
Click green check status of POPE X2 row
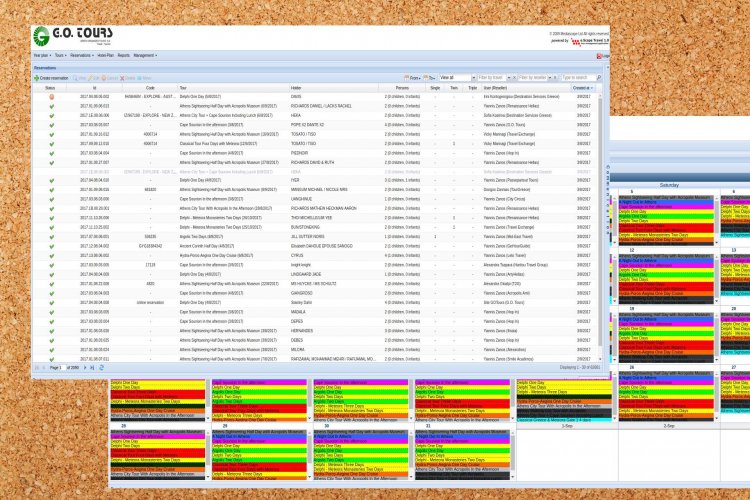52,125
